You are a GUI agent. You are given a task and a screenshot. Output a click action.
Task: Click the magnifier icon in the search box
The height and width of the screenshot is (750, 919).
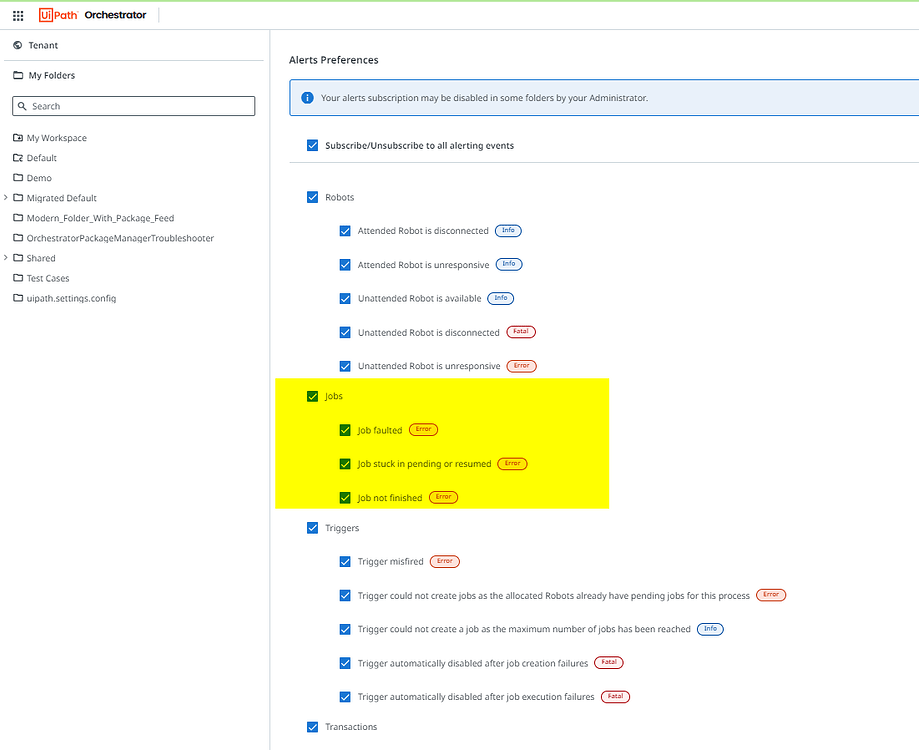pyautogui.click(x=22, y=106)
